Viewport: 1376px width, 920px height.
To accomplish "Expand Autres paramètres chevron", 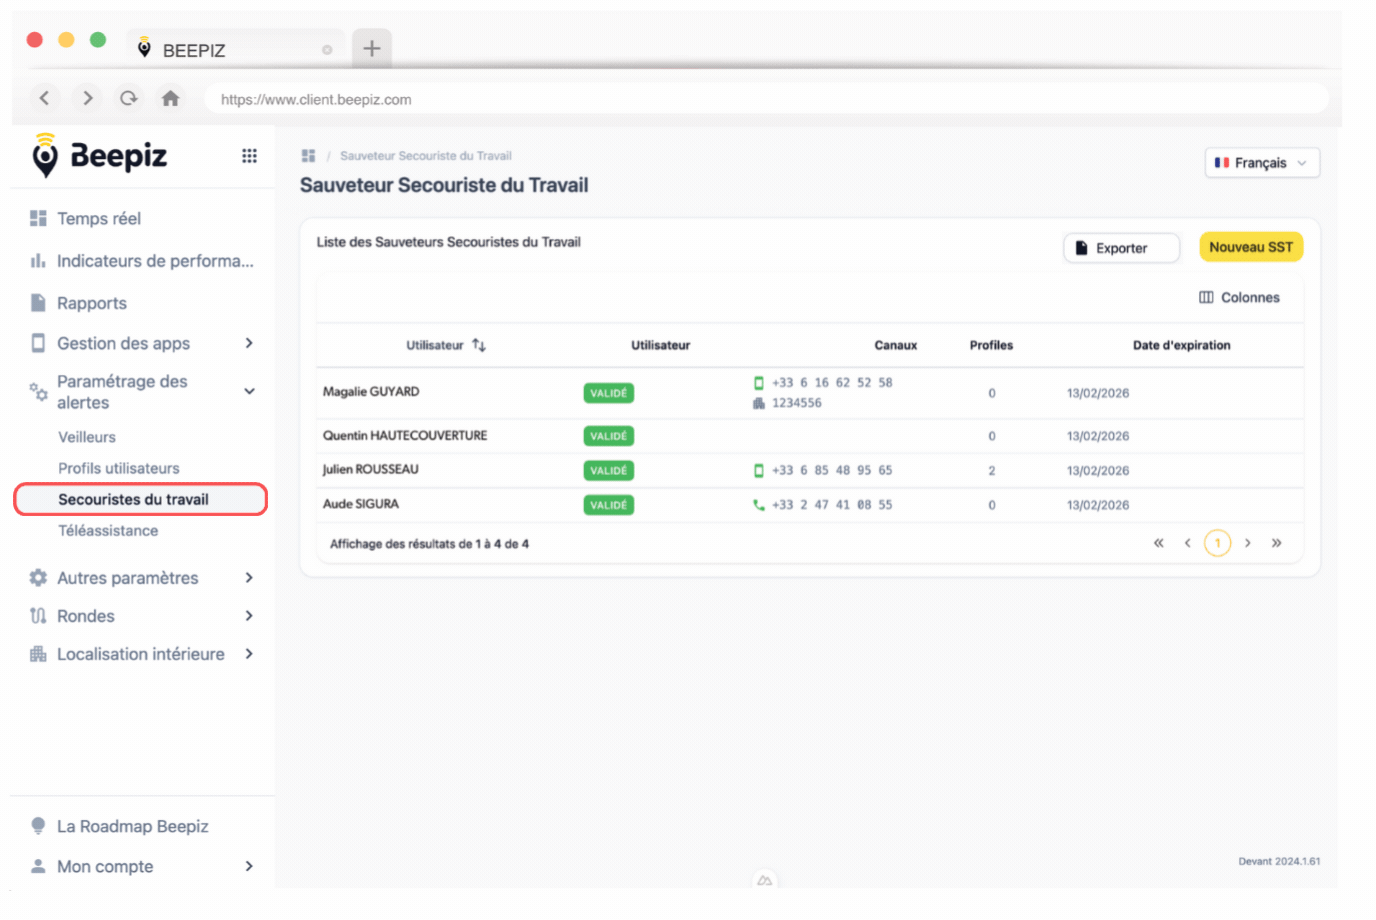I will point(249,578).
